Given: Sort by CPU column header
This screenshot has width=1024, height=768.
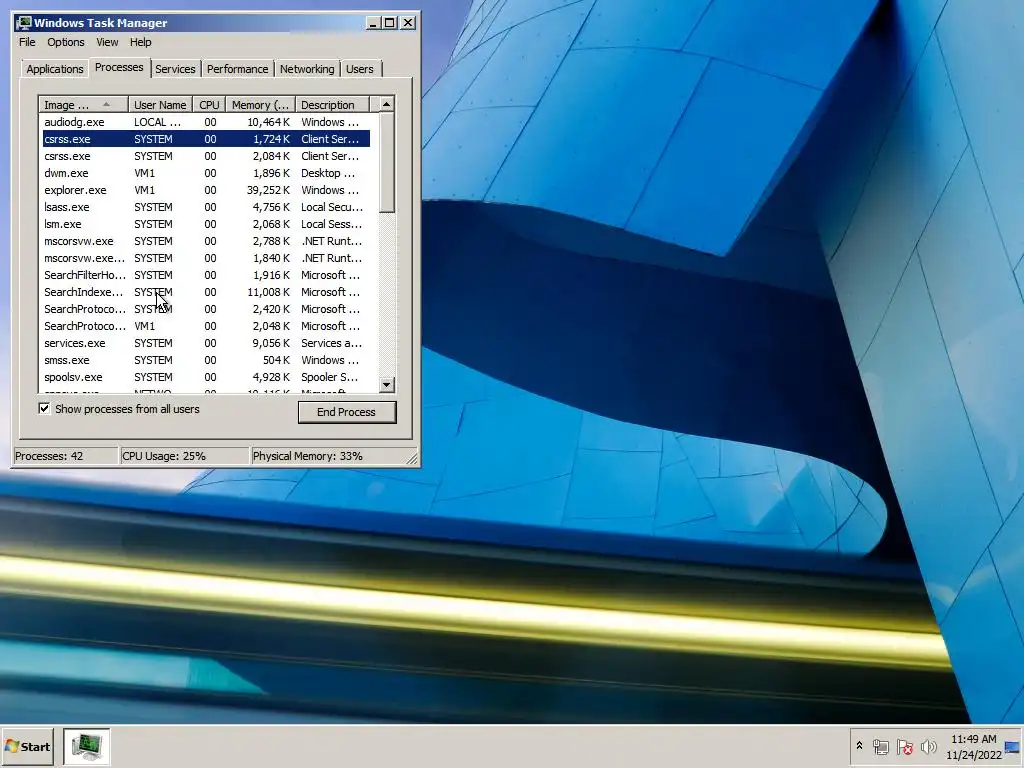Looking at the screenshot, I should [209, 105].
